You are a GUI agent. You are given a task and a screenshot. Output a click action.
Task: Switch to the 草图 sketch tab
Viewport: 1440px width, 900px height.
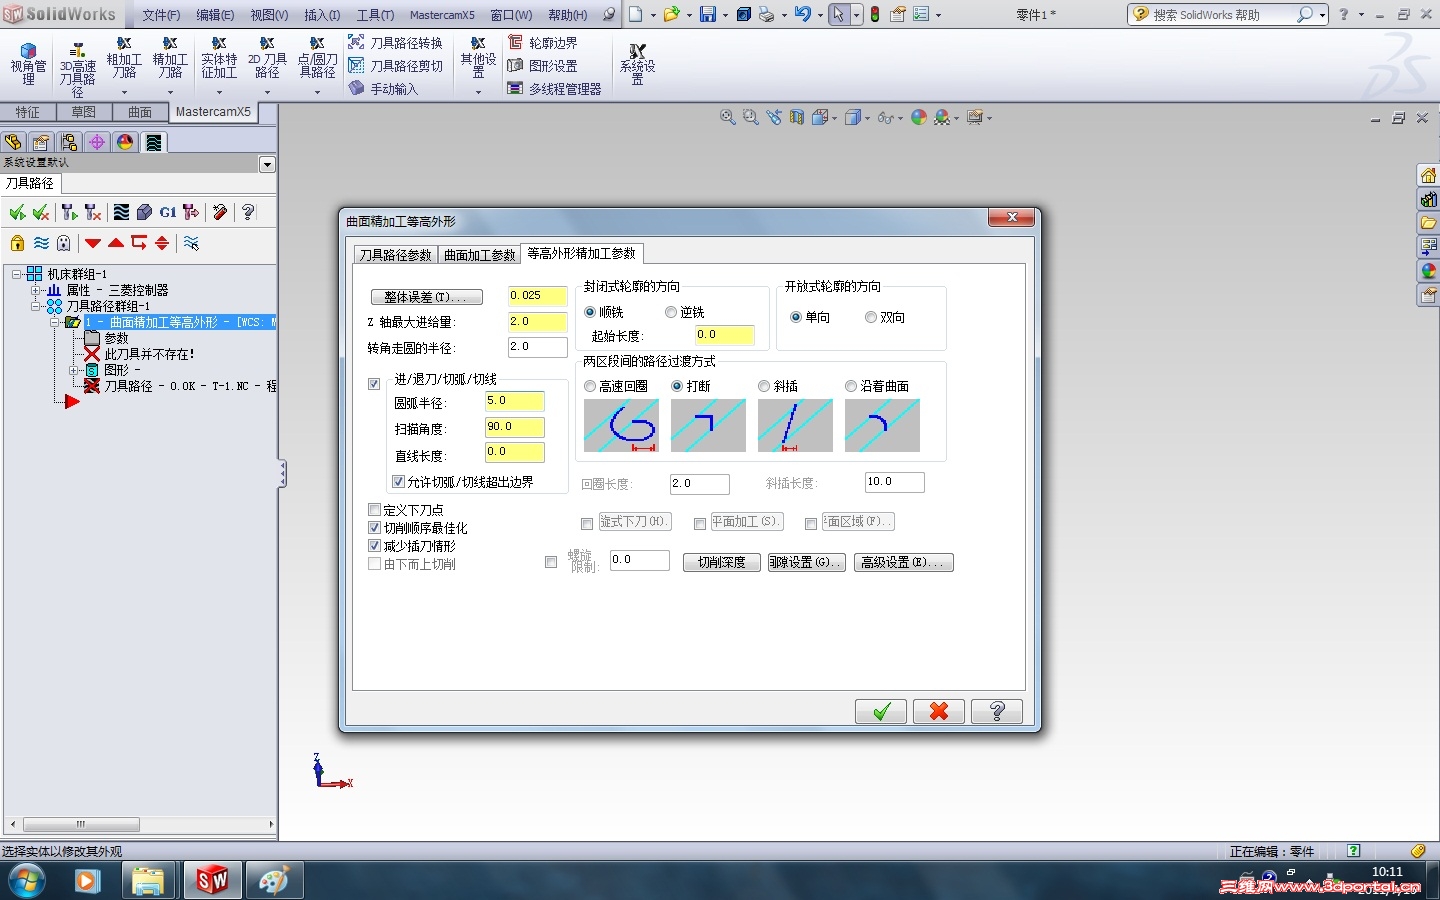(x=84, y=112)
